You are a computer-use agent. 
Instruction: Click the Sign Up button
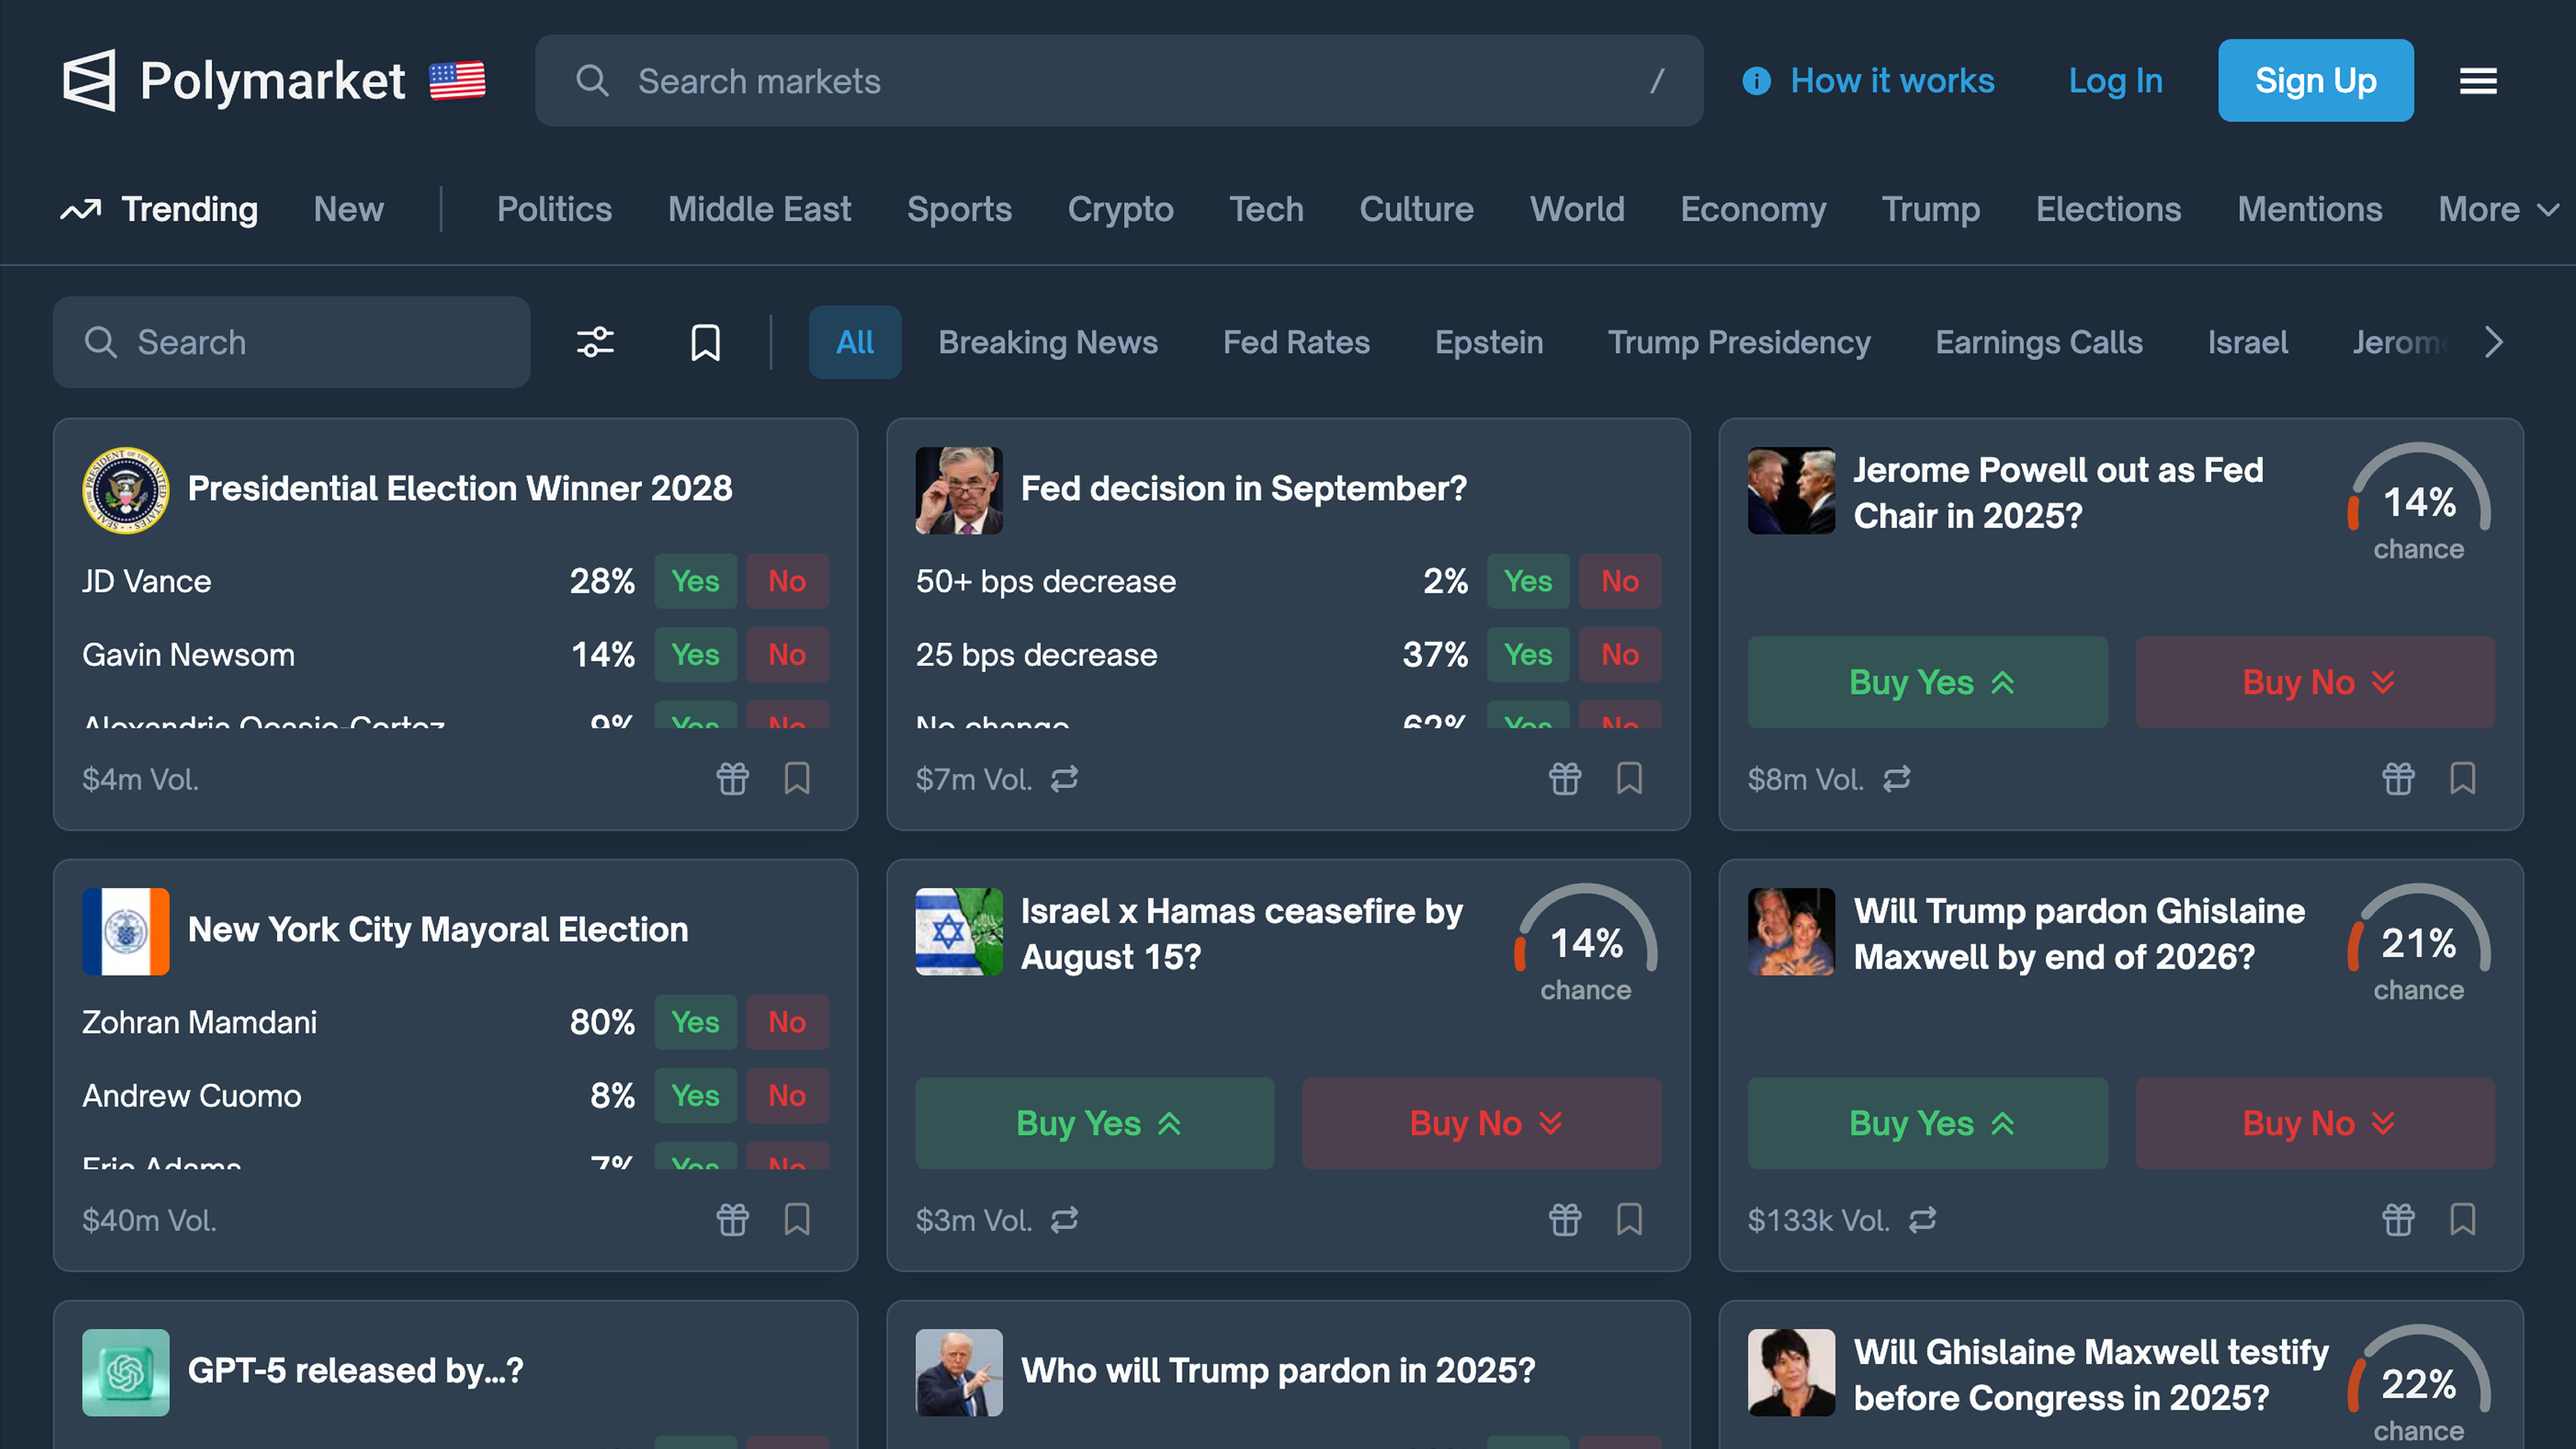coord(2315,80)
